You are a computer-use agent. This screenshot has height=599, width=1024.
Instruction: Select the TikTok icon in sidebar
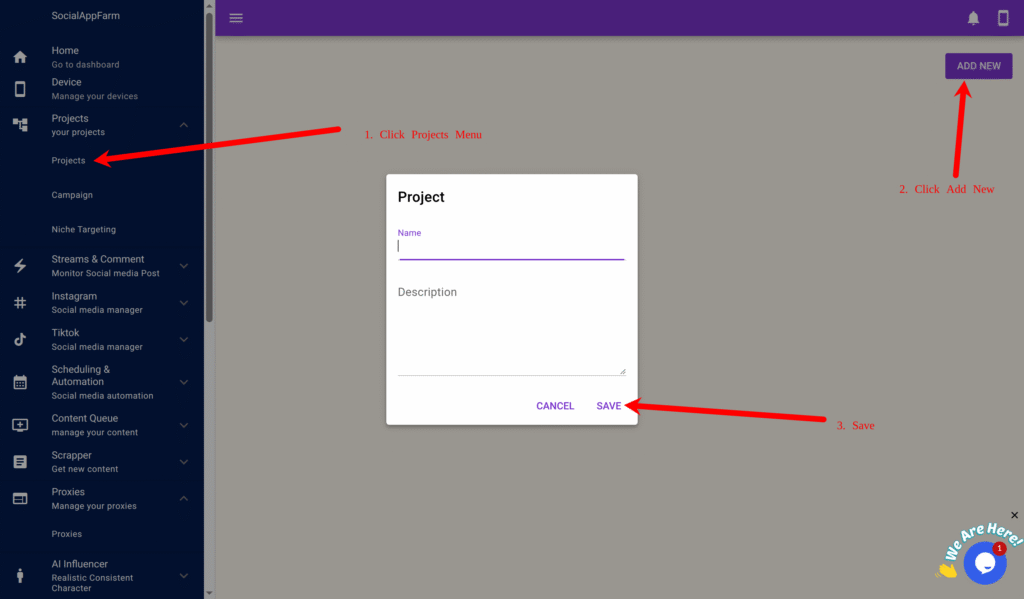pyautogui.click(x=20, y=339)
